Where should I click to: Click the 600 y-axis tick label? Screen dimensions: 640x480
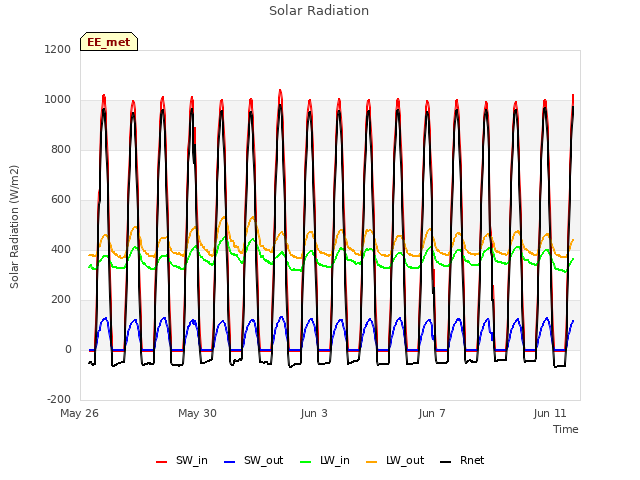pyautogui.click(x=61, y=200)
